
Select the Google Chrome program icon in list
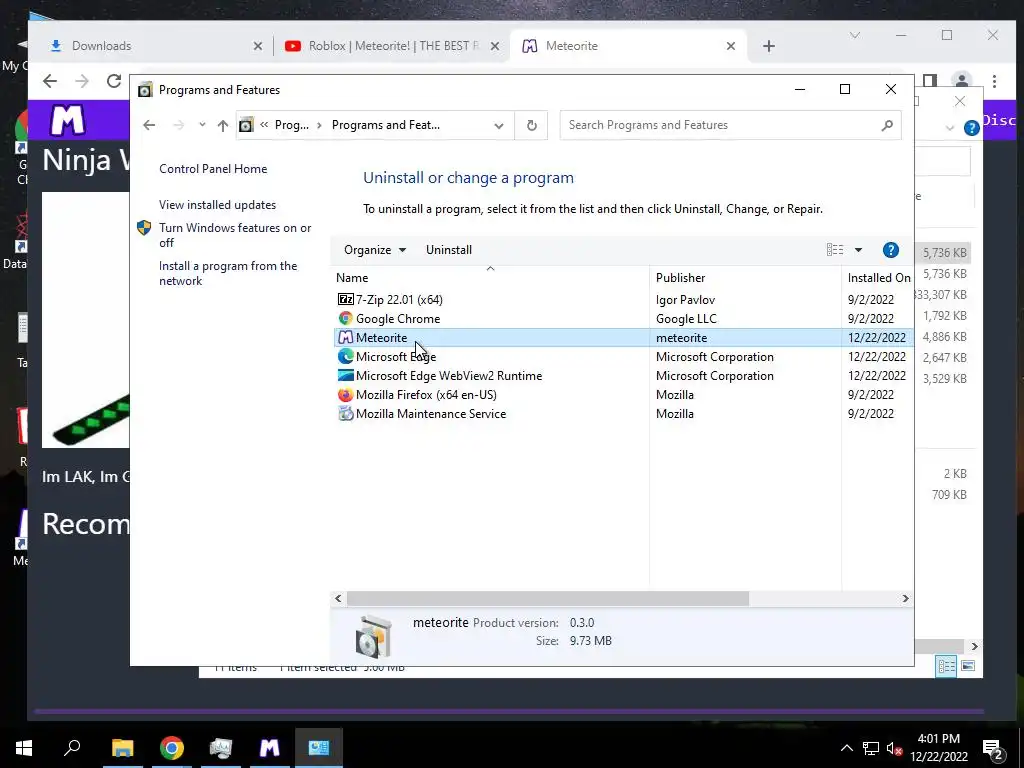(x=345, y=319)
